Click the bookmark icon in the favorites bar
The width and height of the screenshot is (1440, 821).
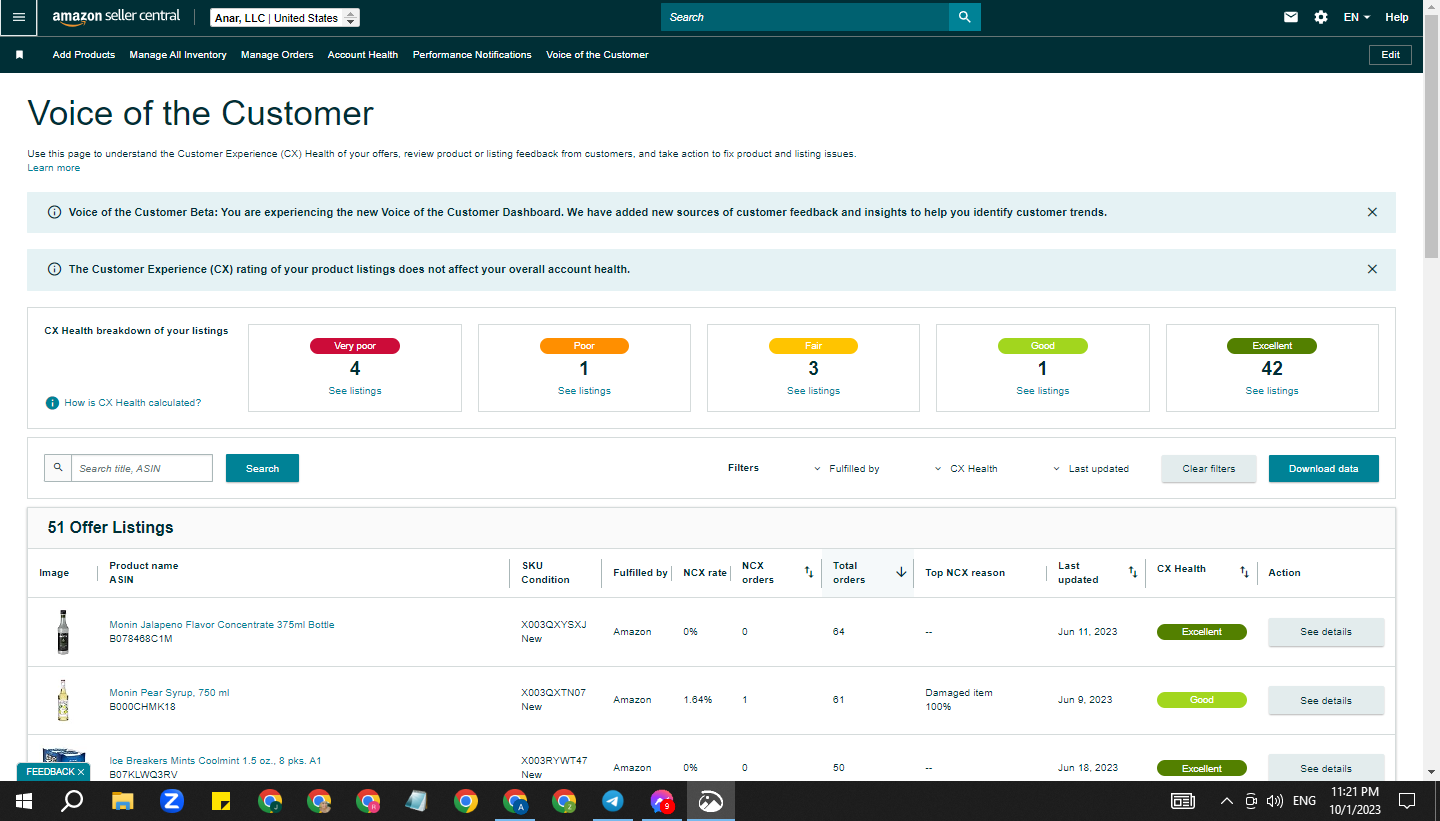[19, 55]
